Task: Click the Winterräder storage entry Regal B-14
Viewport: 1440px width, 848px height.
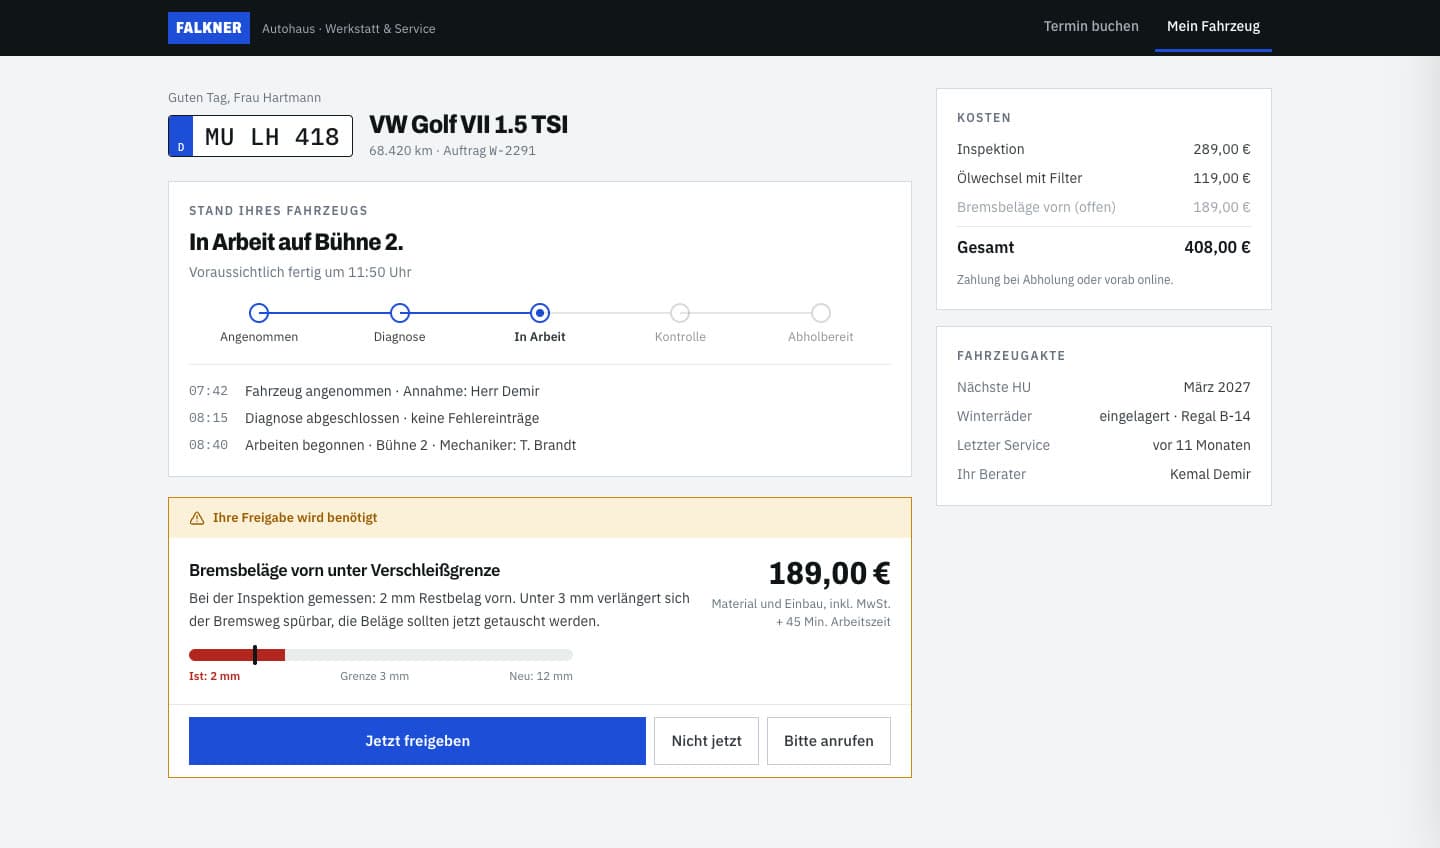Action: point(1175,416)
